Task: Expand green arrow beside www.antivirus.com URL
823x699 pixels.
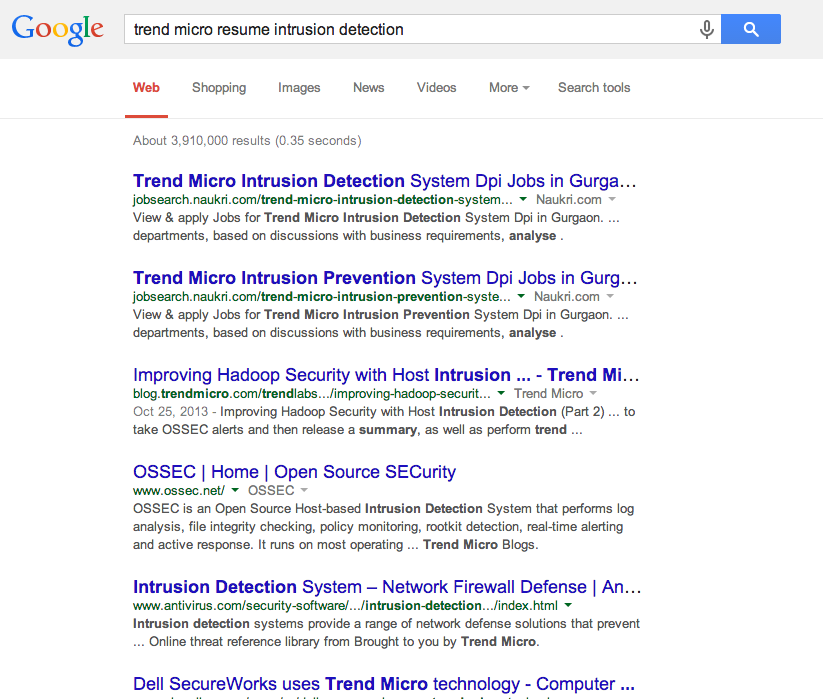Action: (x=568, y=605)
